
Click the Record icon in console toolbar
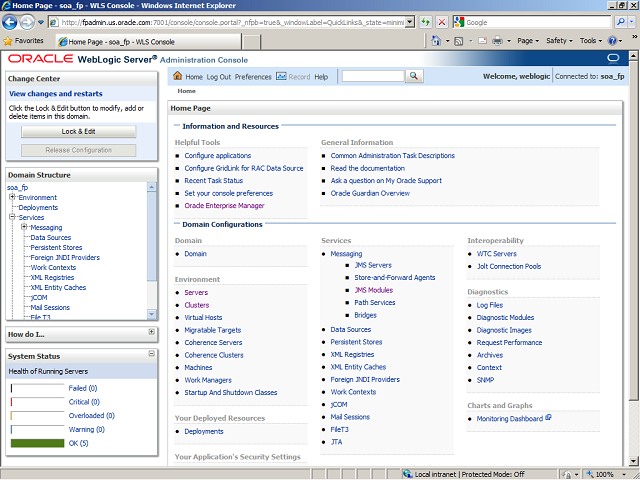[x=281, y=76]
